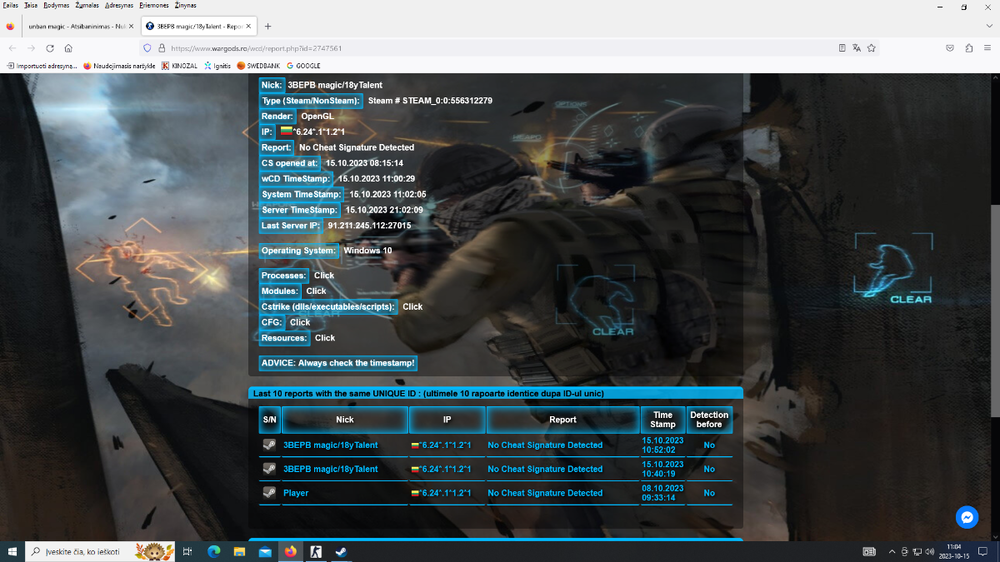Open the Žurnalas menu
The width and height of the screenshot is (1000, 562).
(x=87, y=5)
